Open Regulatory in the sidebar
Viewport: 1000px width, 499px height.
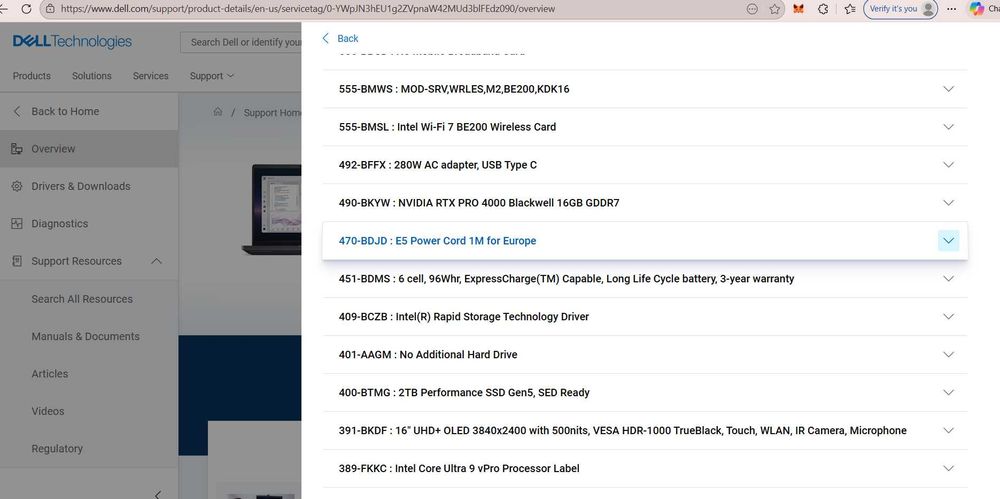57,449
